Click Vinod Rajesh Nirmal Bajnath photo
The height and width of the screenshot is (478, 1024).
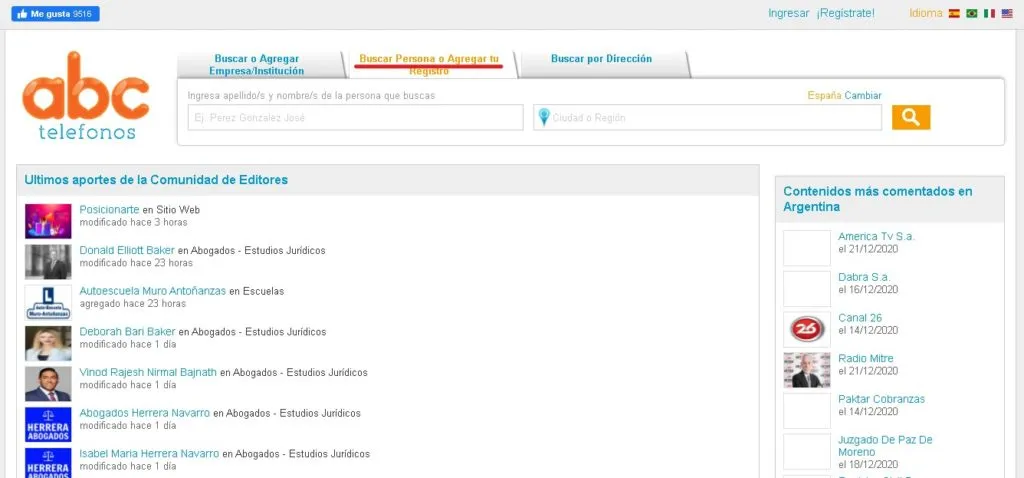[x=48, y=384]
